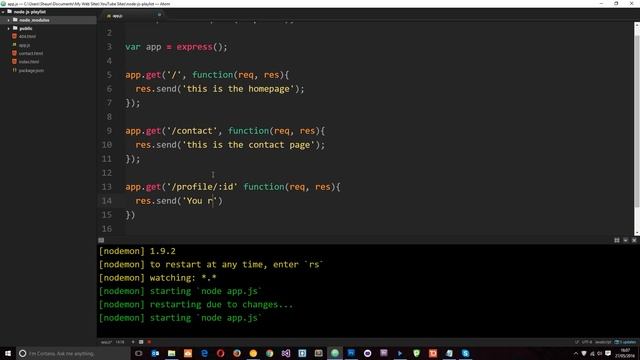This screenshot has height=360, width=640.
Task: Click line number 13 in the gutter
Action: click(x=107, y=187)
